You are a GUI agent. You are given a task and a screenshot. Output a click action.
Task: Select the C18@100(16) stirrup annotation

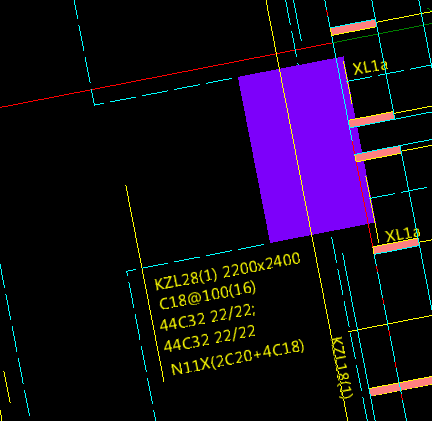click(x=207, y=295)
